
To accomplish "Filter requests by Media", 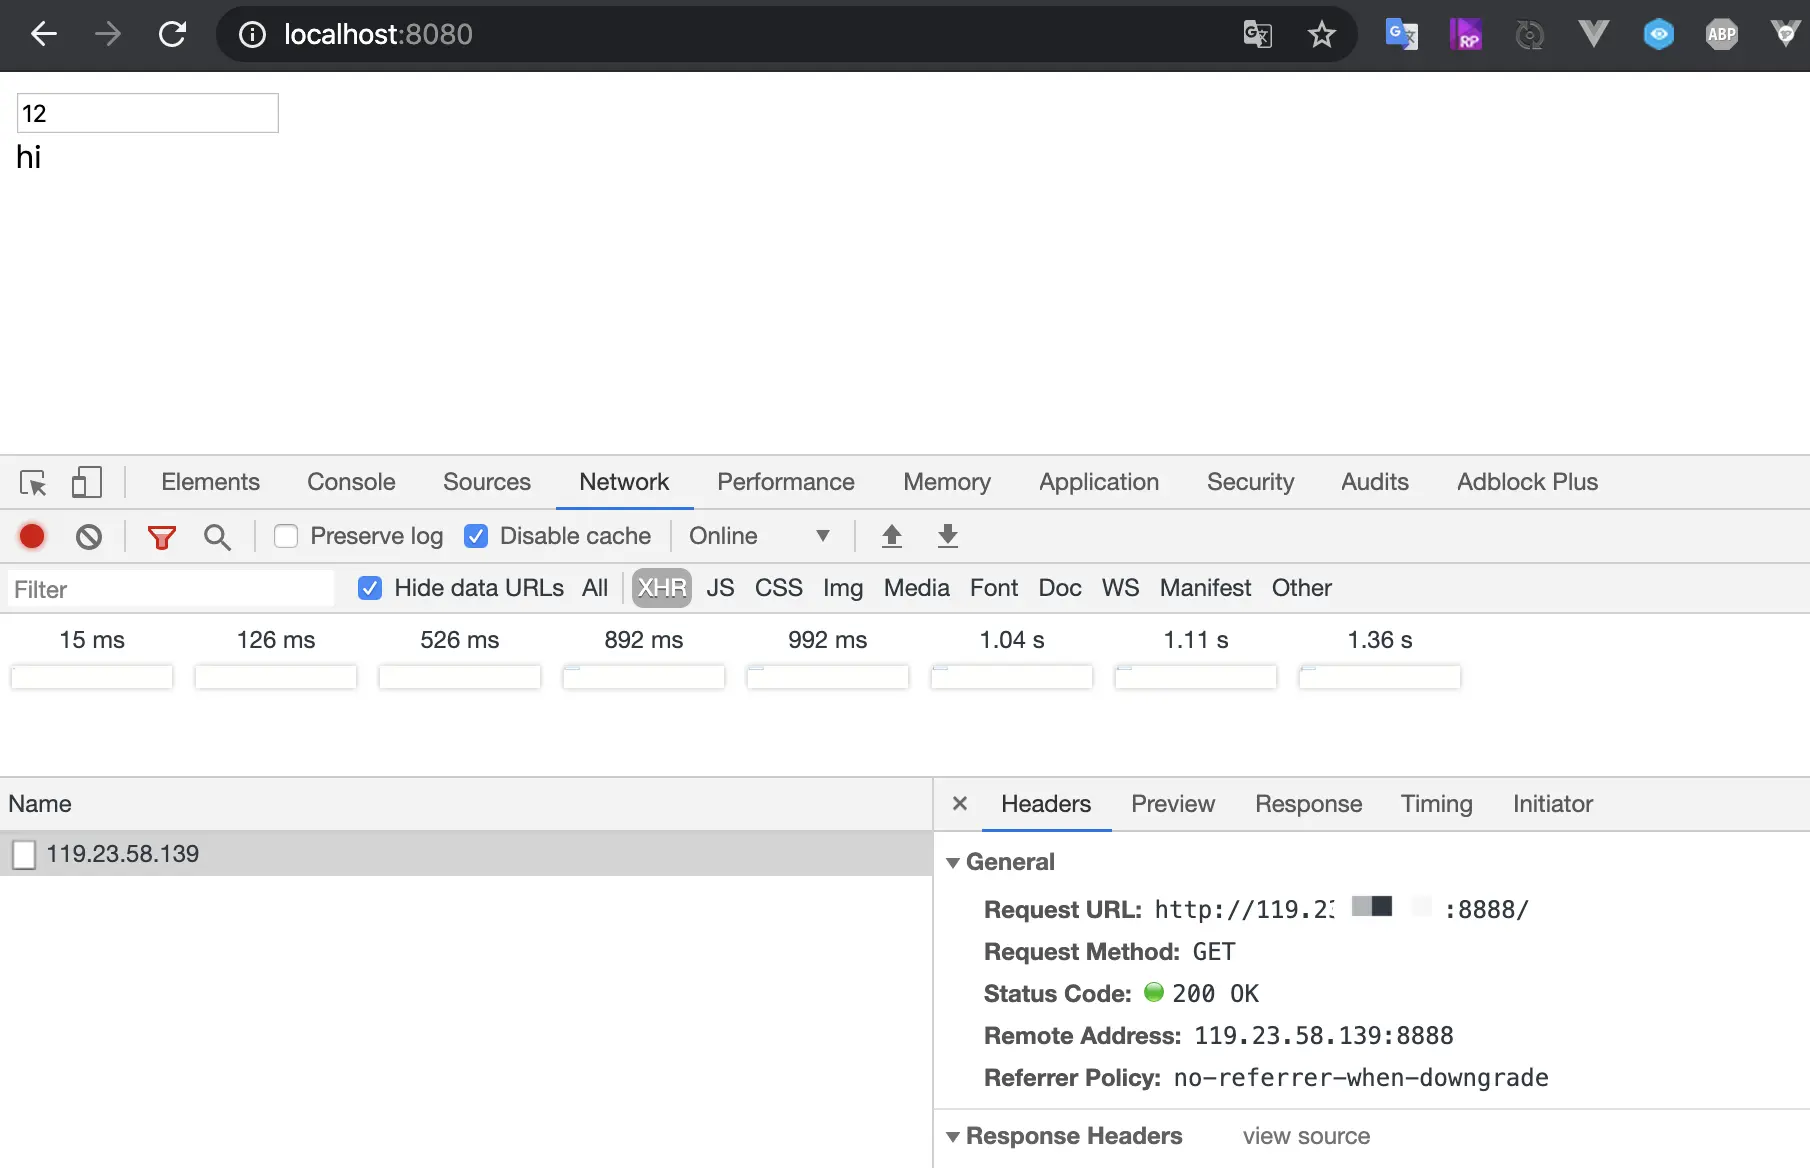I will pos(917,588).
